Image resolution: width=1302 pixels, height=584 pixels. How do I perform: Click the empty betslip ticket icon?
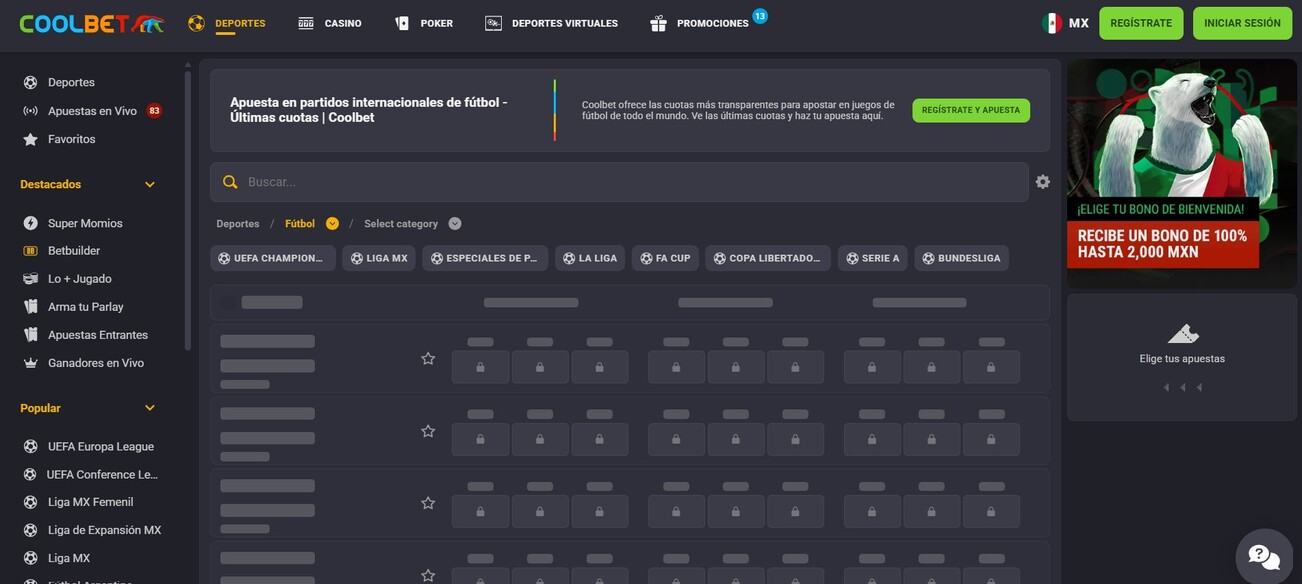tap(1182, 334)
